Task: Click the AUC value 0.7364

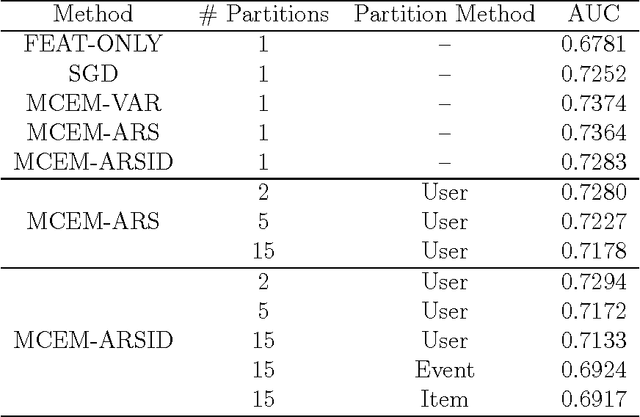Action: point(593,133)
